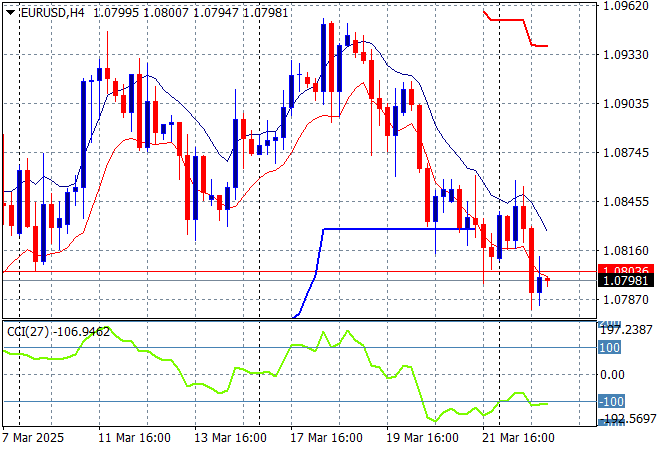Click the 7 Mar 2025 date label

pyautogui.click(x=37, y=438)
